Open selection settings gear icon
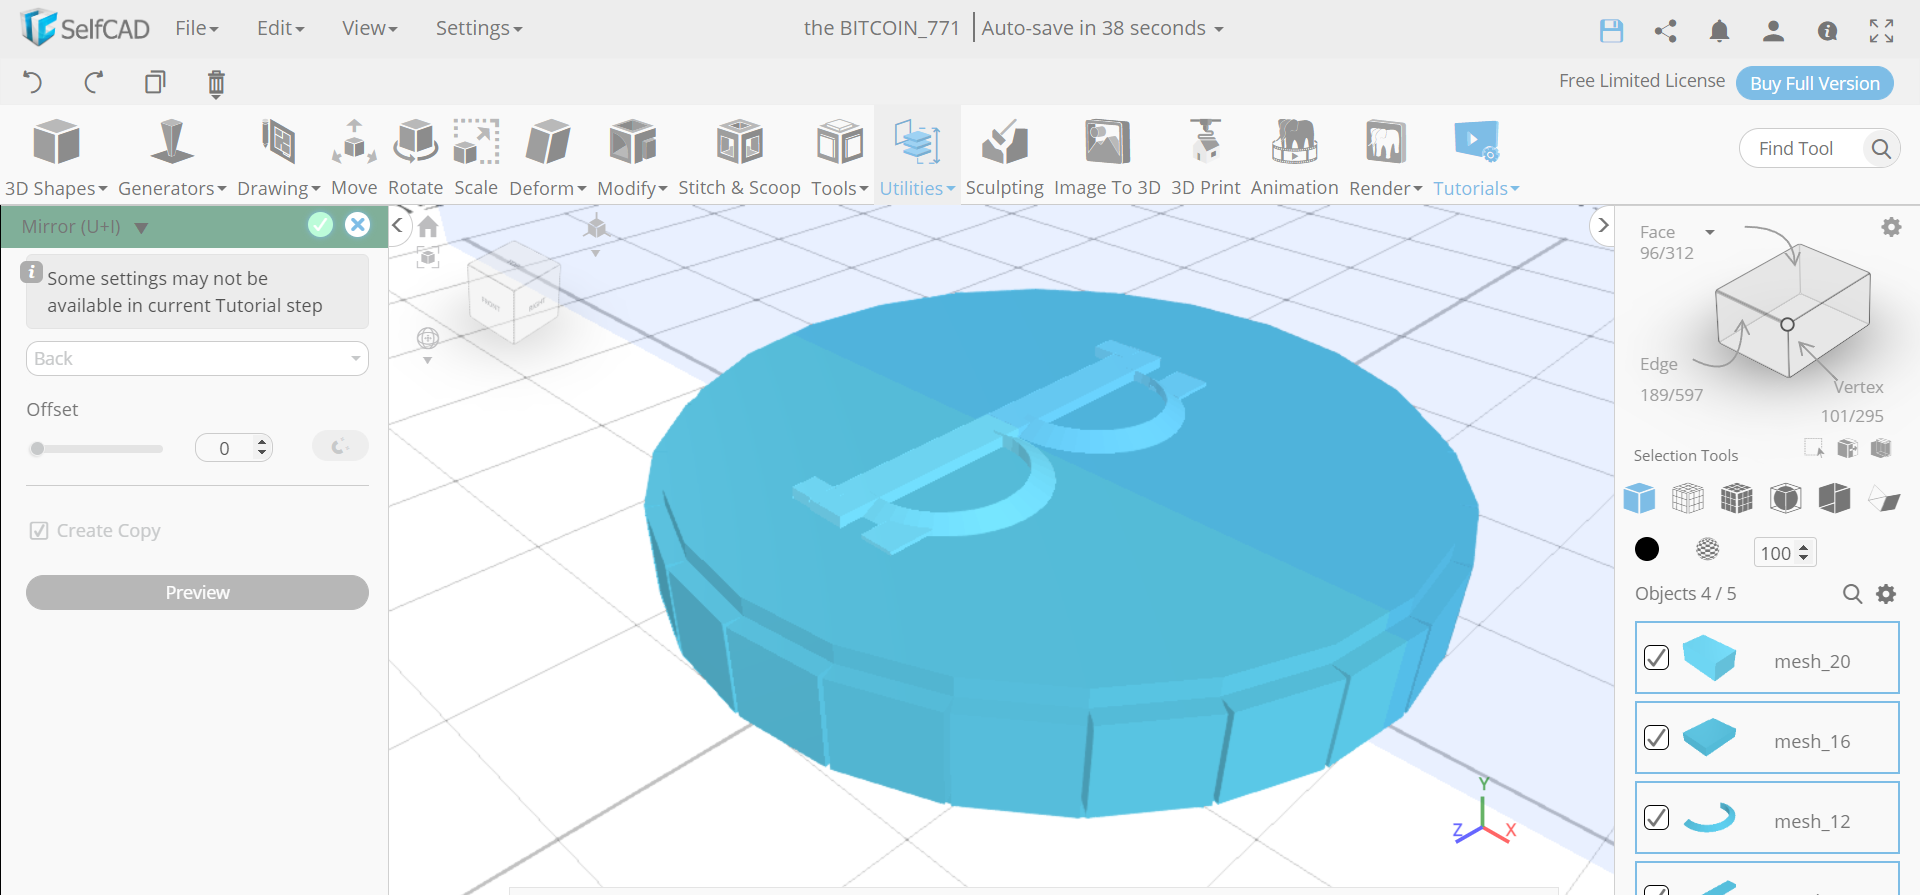The image size is (1920, 895). [1891, 227]
